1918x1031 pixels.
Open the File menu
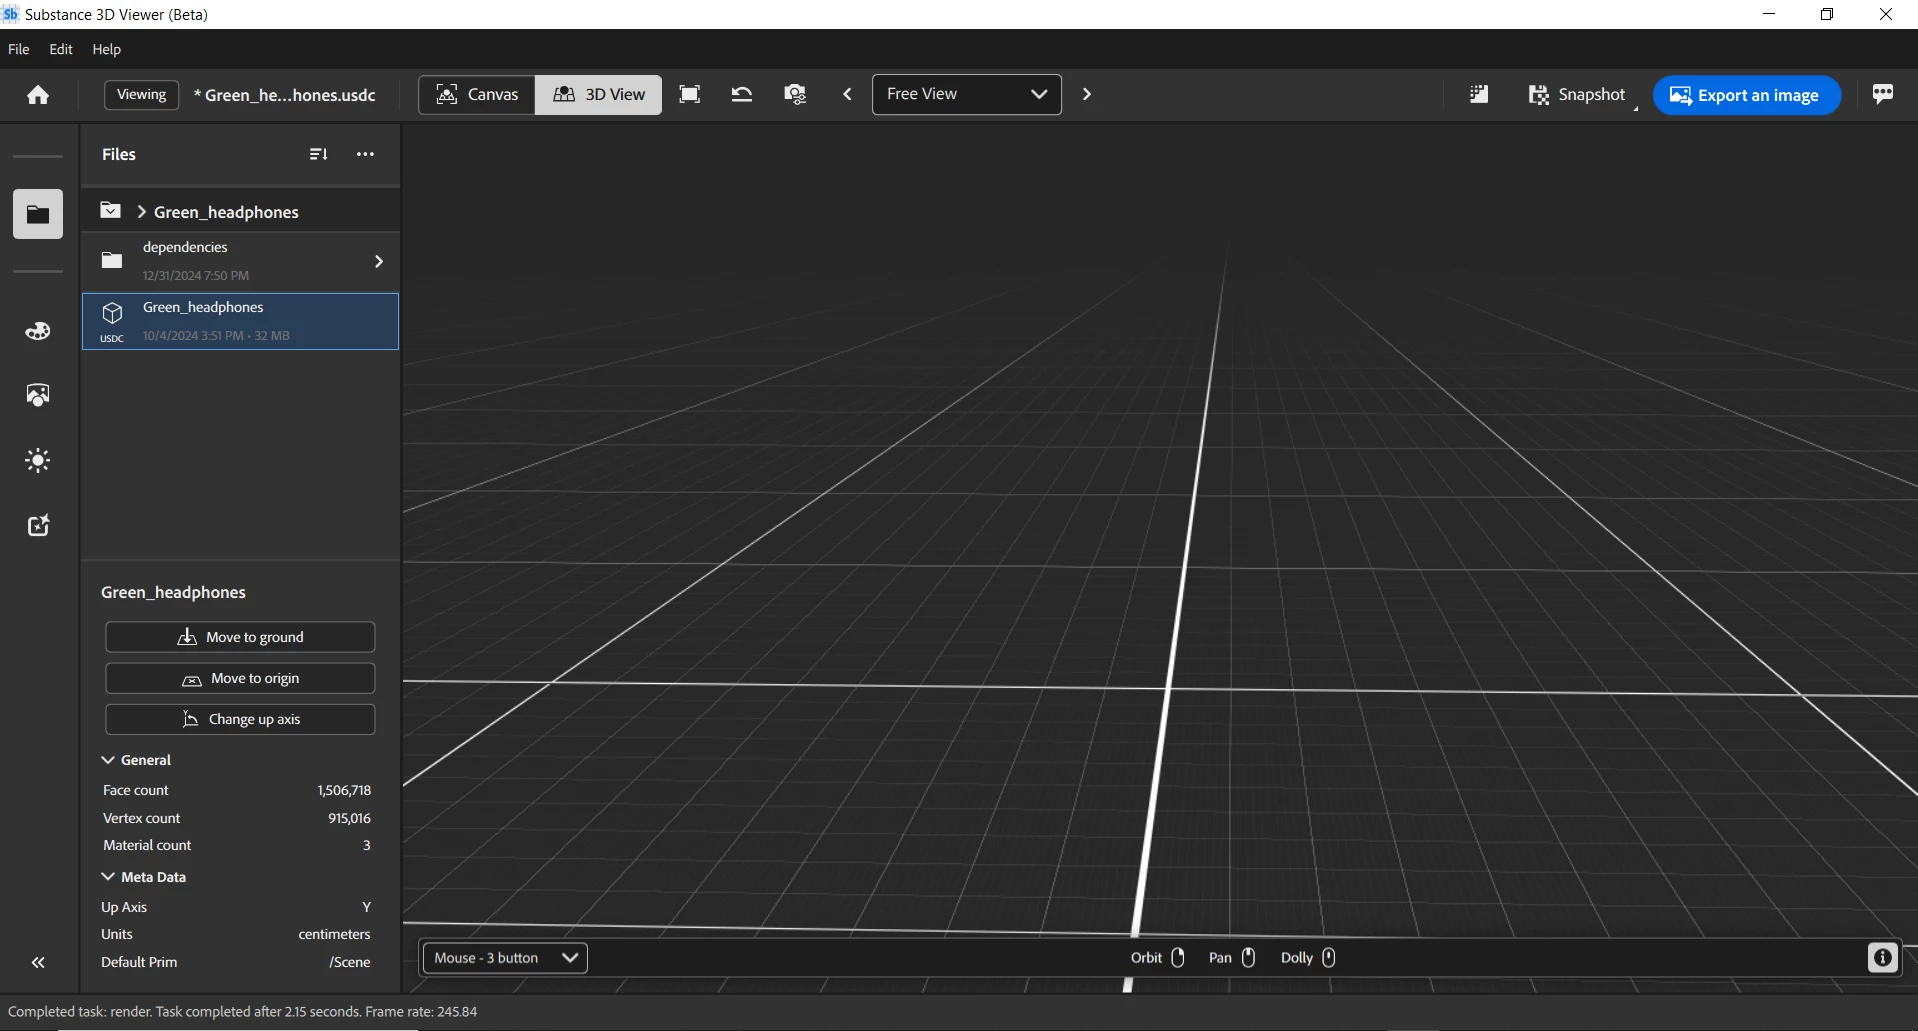tap(19, 49)
